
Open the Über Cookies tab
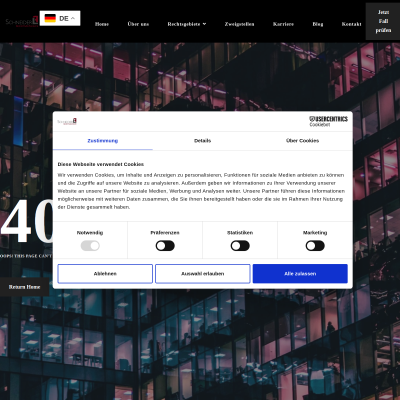click(303, 141)
